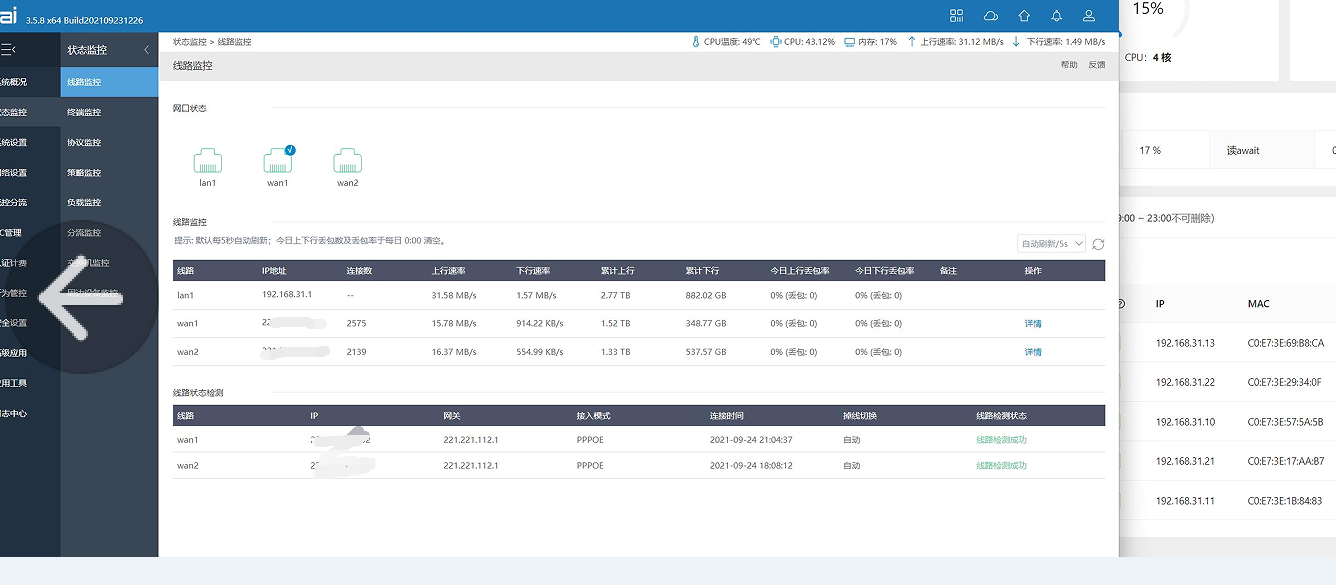This screenshot has width=1336, height=585.
Task: Click wan2 cumulative upload 1.33 TB
Action: point(616,352)
